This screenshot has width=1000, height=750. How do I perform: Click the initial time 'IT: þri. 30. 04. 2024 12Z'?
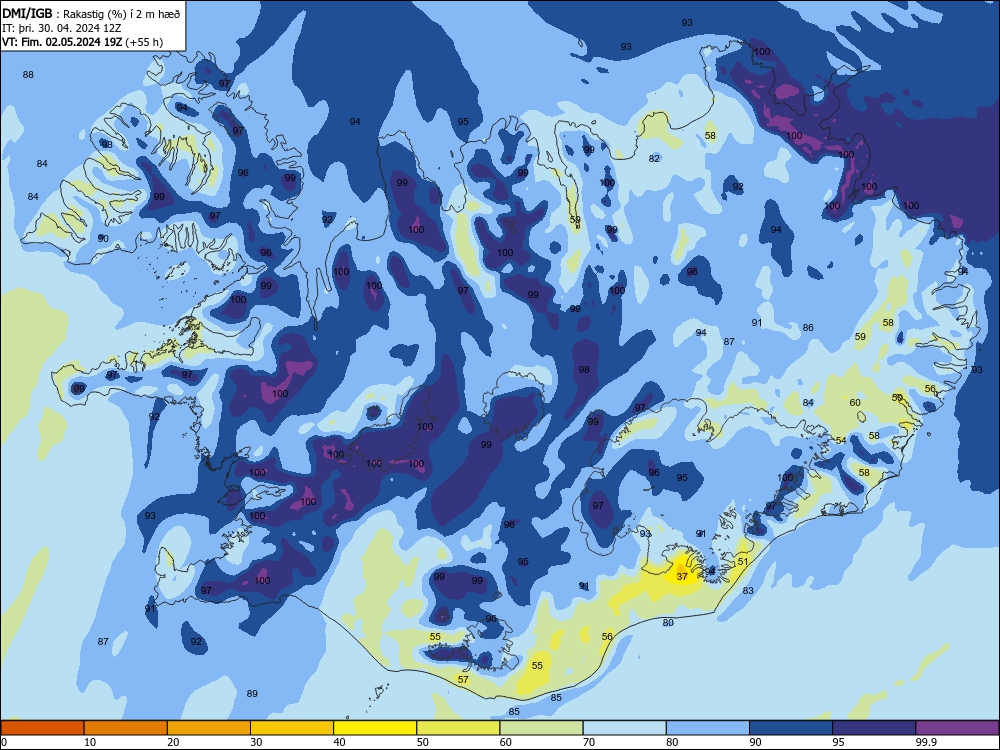62,28
